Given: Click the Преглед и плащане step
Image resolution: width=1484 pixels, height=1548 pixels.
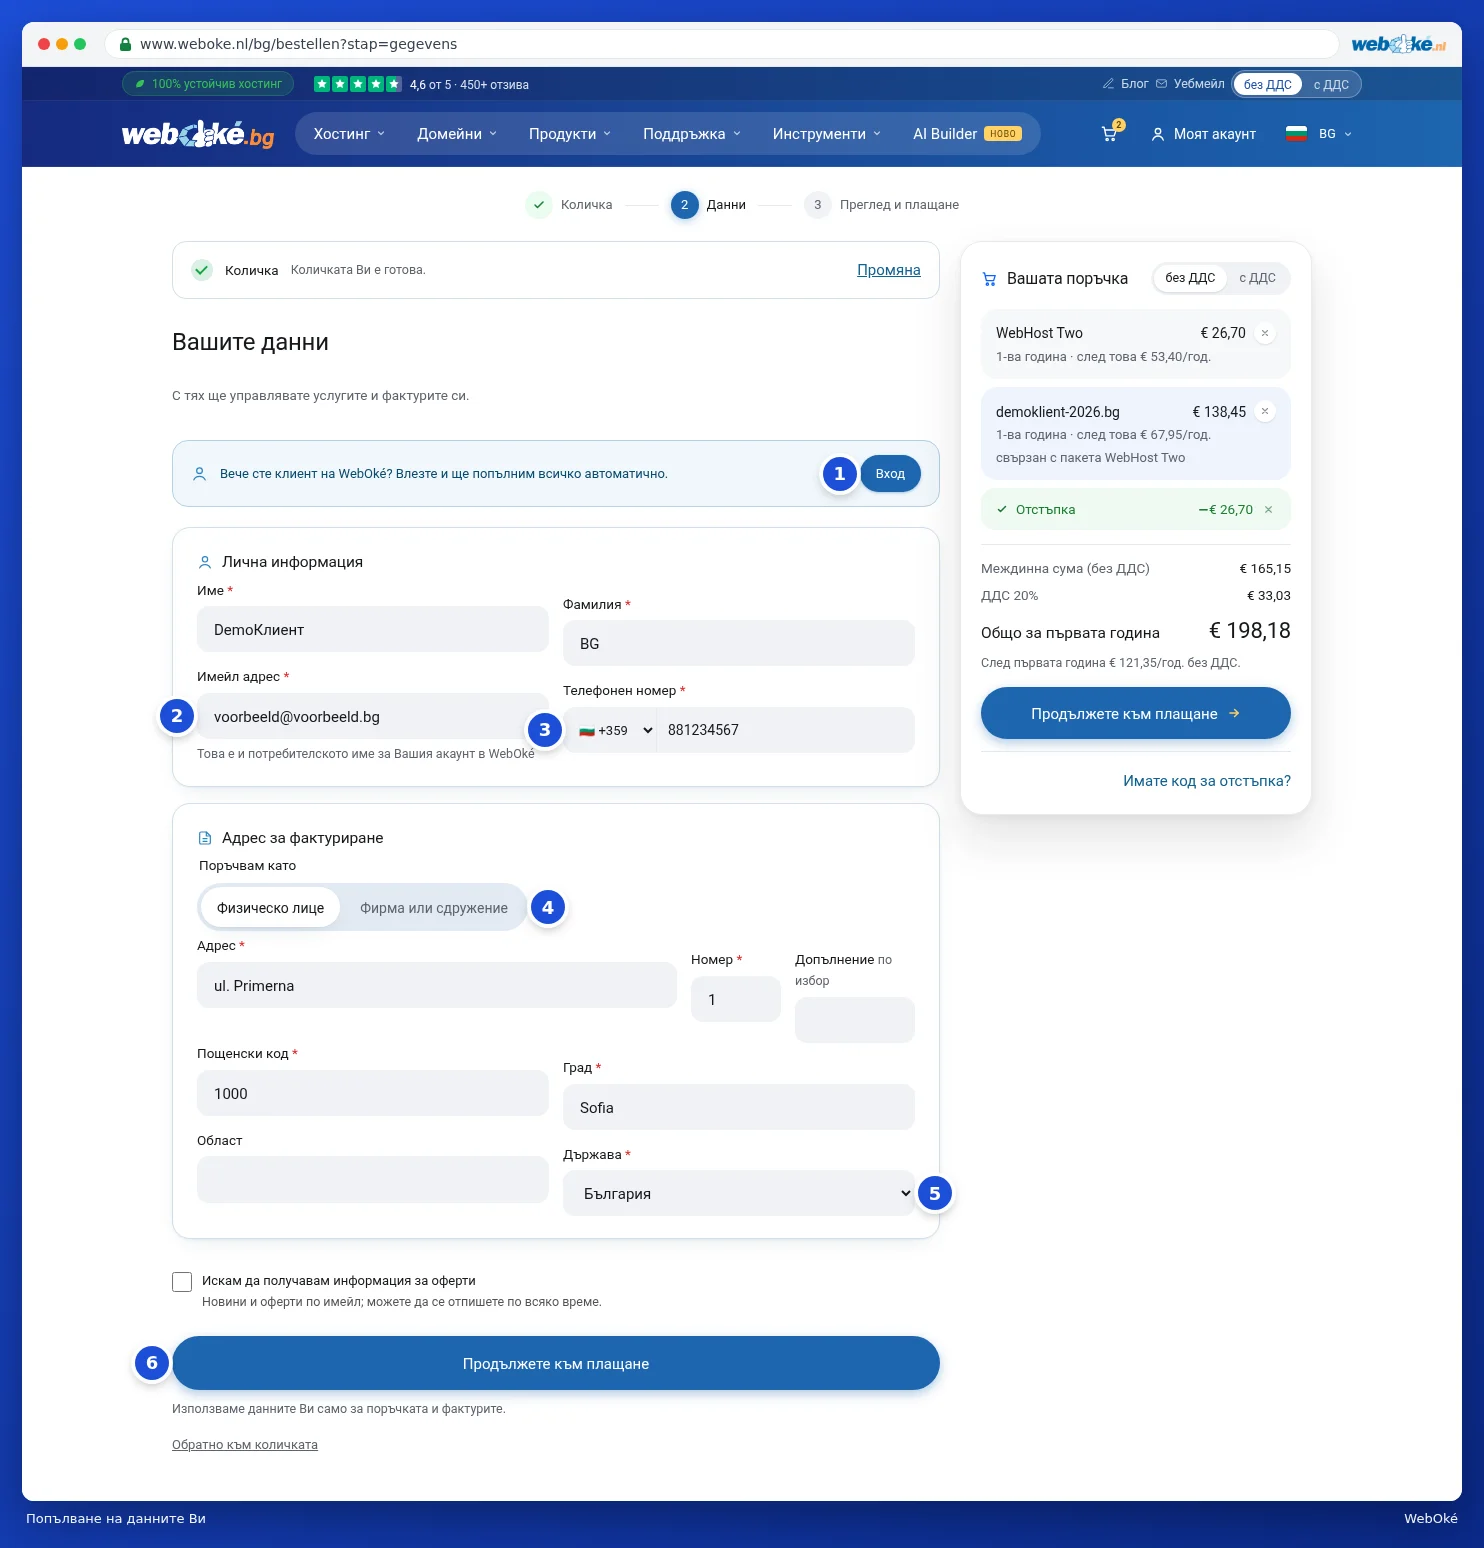Looking at the screenshot, I should [x=881, y=205].
